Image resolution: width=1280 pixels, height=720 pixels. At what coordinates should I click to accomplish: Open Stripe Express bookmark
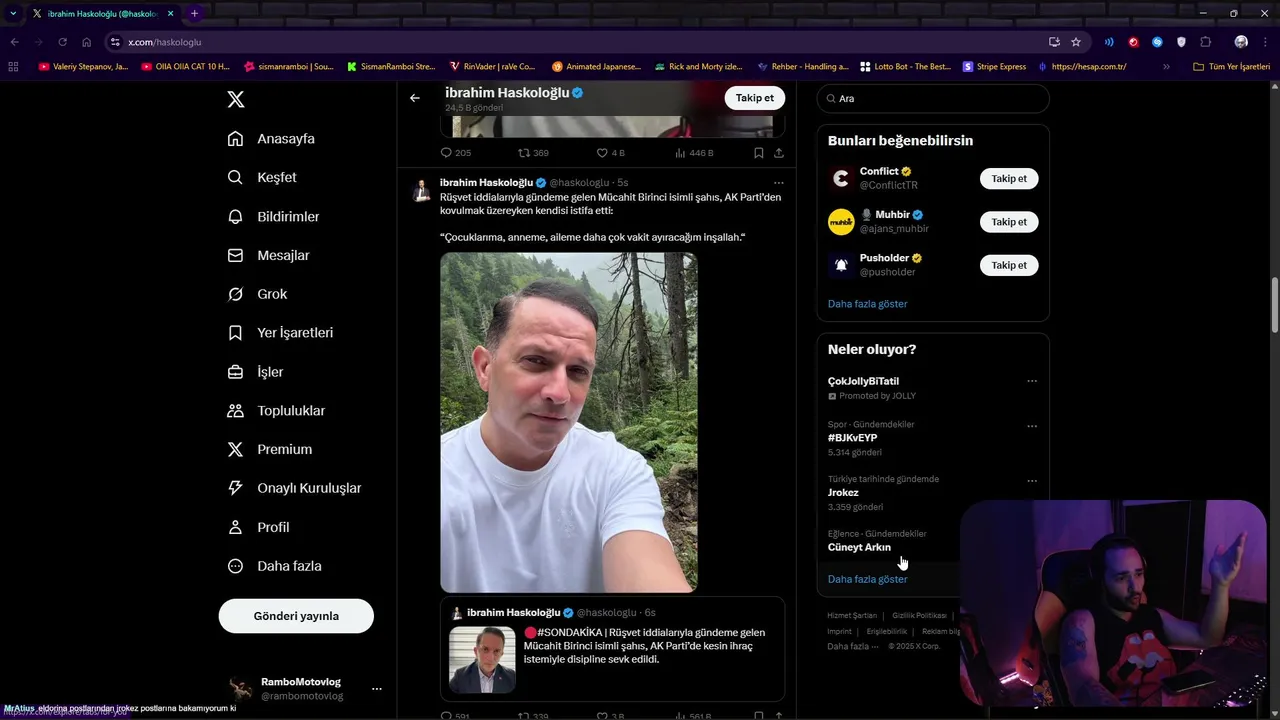tap(994, 67)
